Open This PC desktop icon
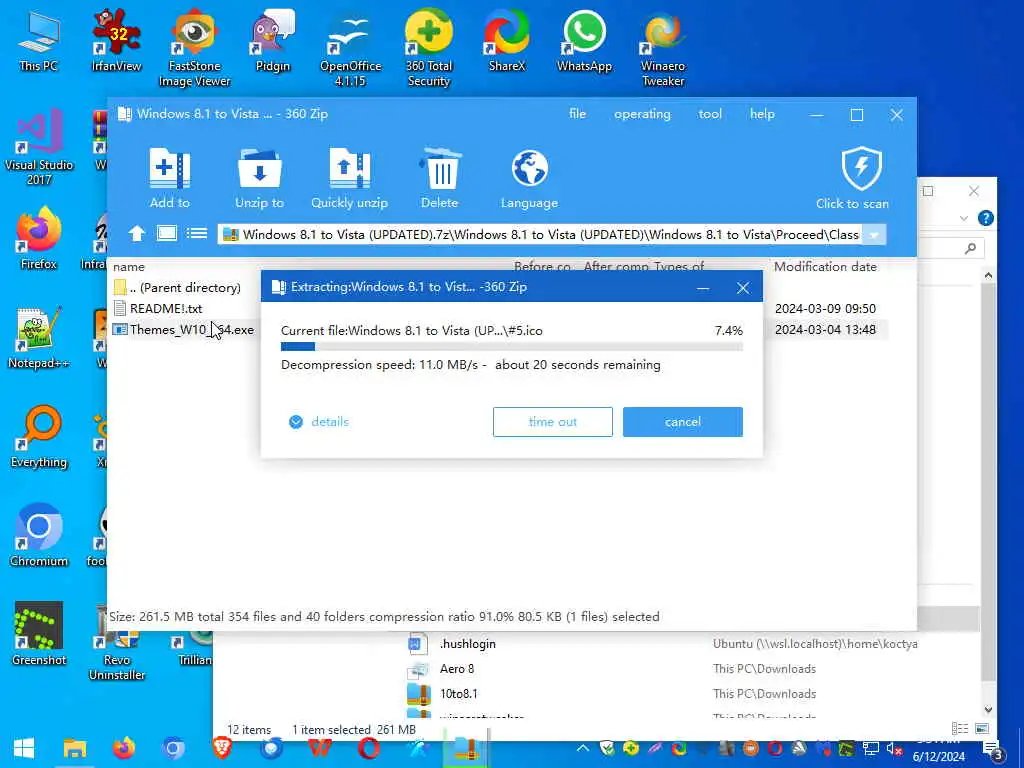This screenshot has height=768, width=1024. coord(39,41)
